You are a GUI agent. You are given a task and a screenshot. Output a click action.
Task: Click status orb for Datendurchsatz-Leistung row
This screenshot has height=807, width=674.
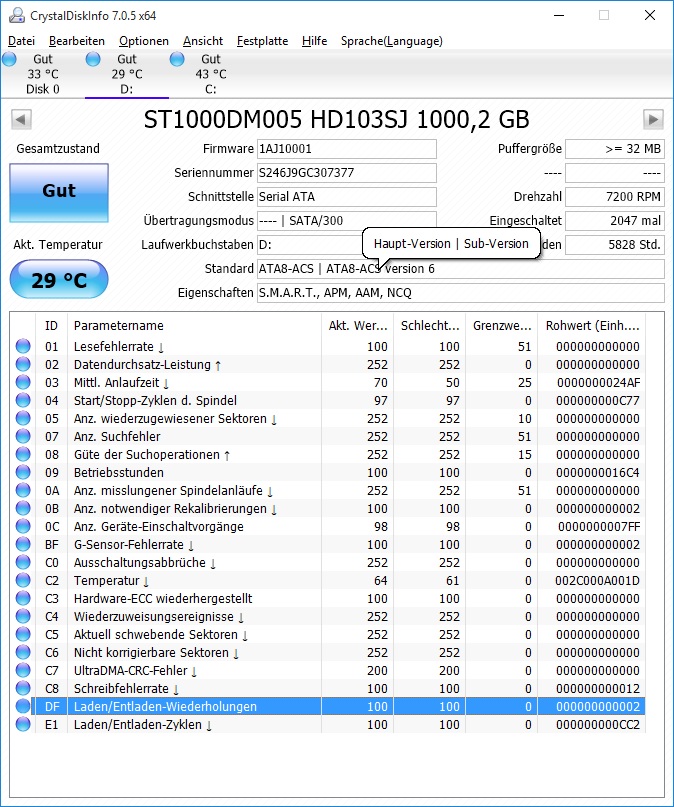click(x=23, y=364)
